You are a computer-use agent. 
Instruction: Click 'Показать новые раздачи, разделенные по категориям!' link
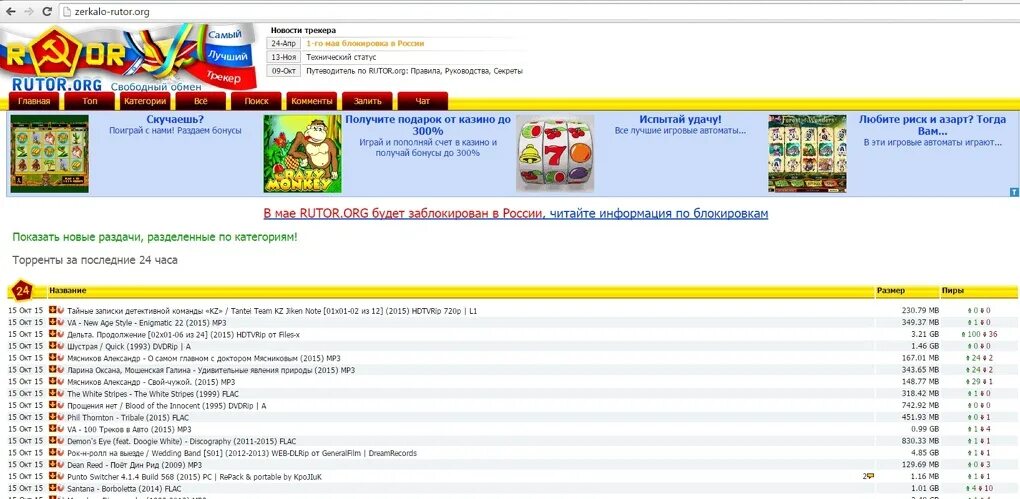coord(155,237)
